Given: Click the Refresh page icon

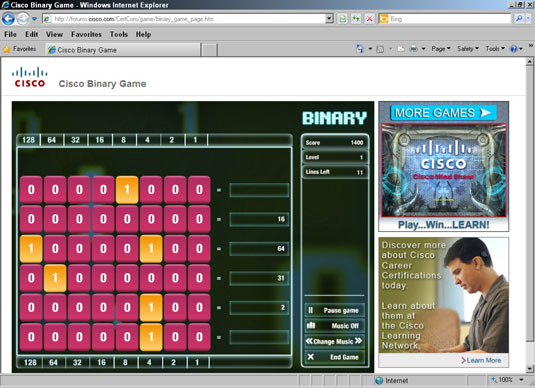Looking at the screenshot, I should click(x=342, y=19).
